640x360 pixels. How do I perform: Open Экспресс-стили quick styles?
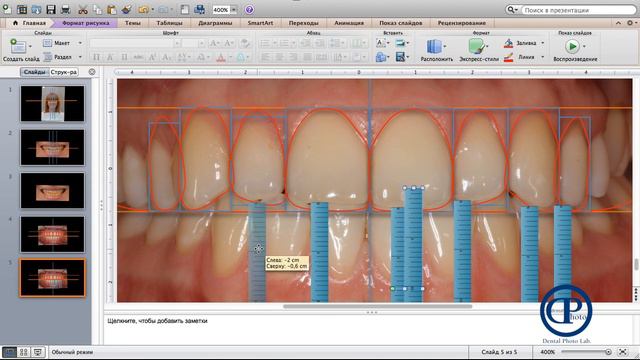click(476, 46)
